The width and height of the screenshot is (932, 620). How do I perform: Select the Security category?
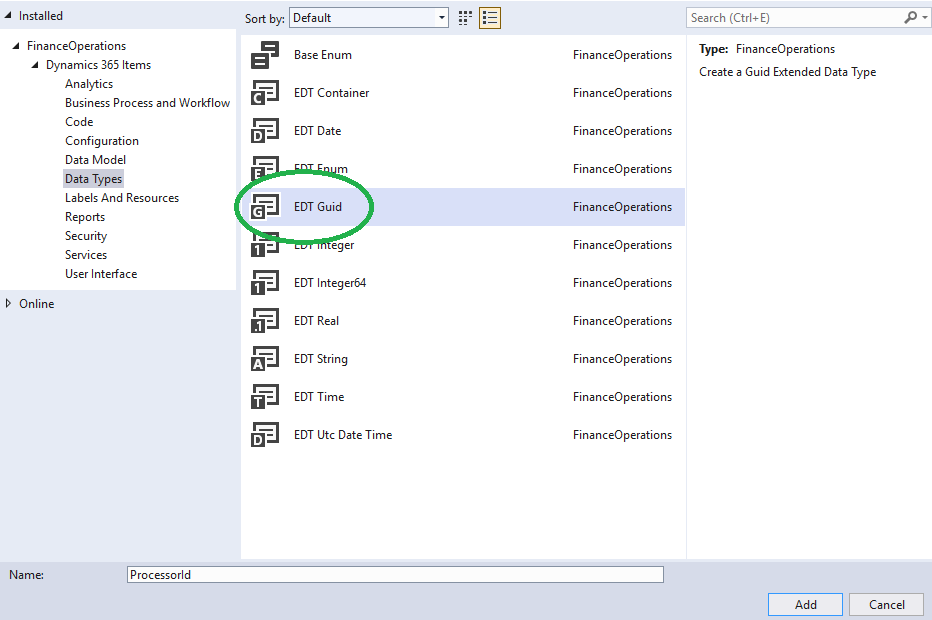(x=86, y=236)
